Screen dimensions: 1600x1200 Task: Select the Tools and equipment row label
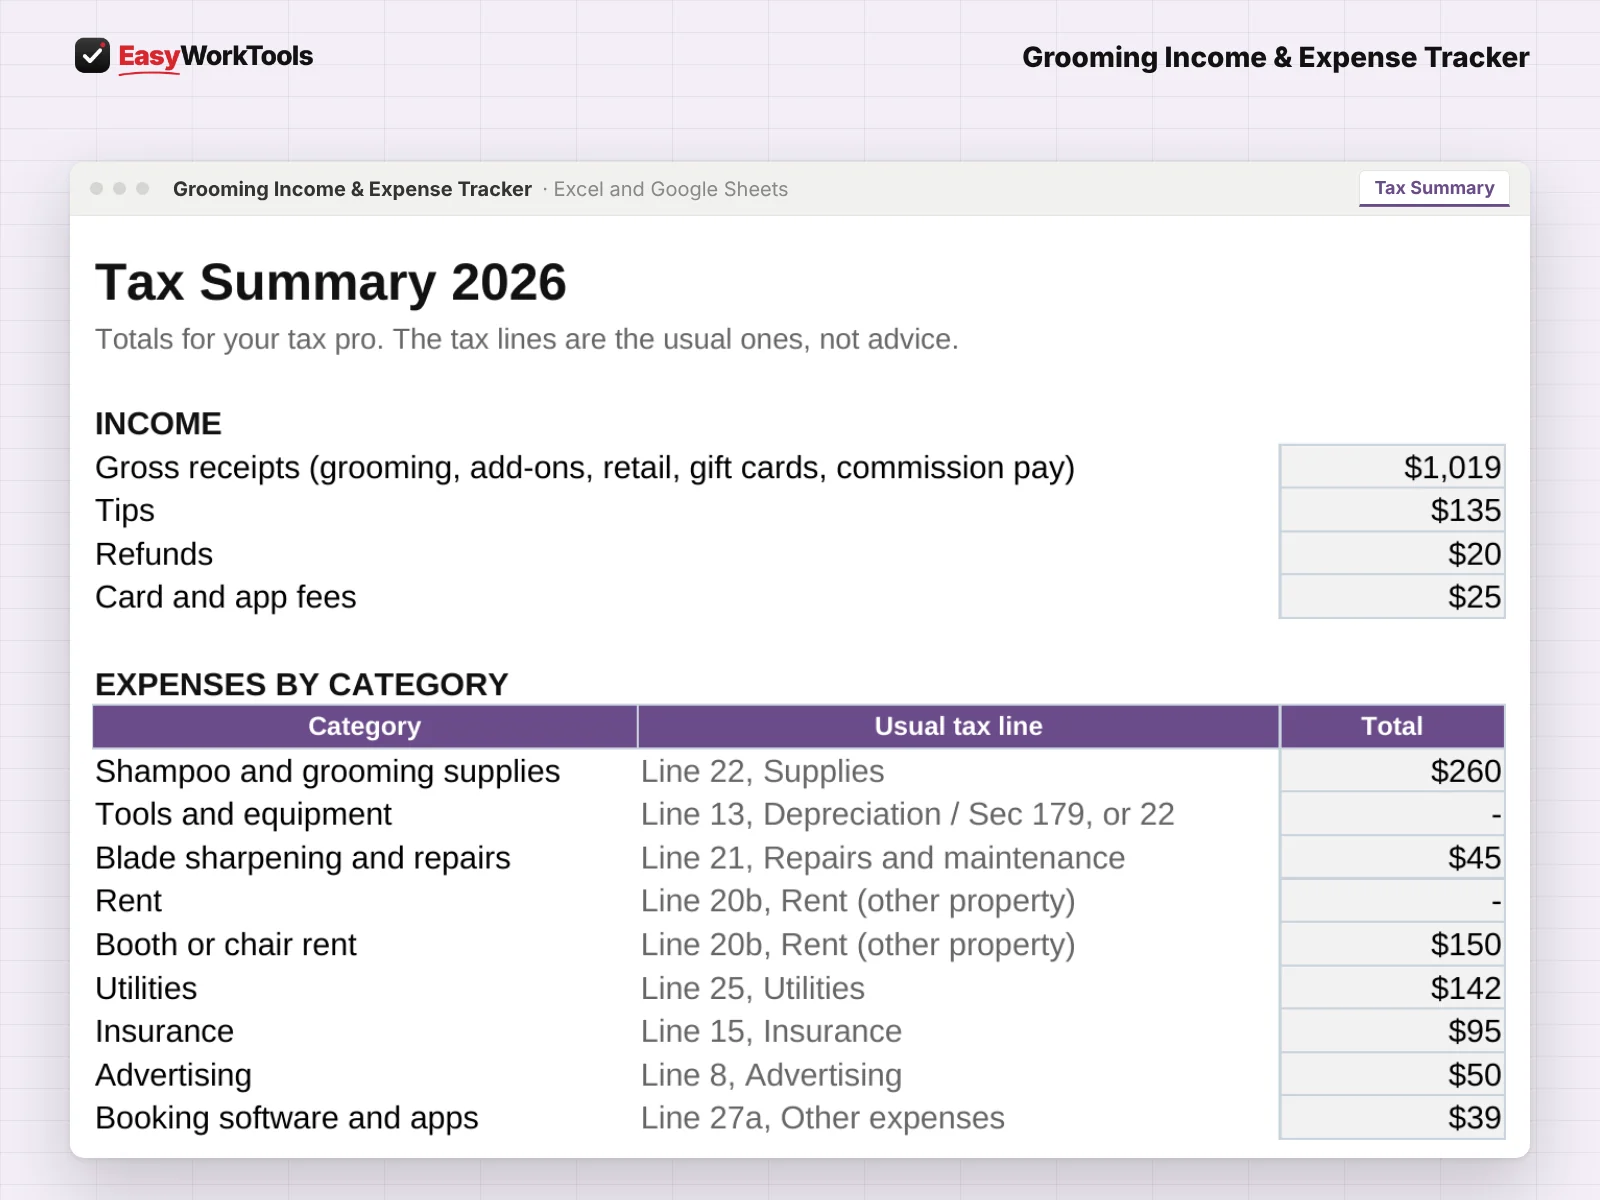(x=244, y=815)
